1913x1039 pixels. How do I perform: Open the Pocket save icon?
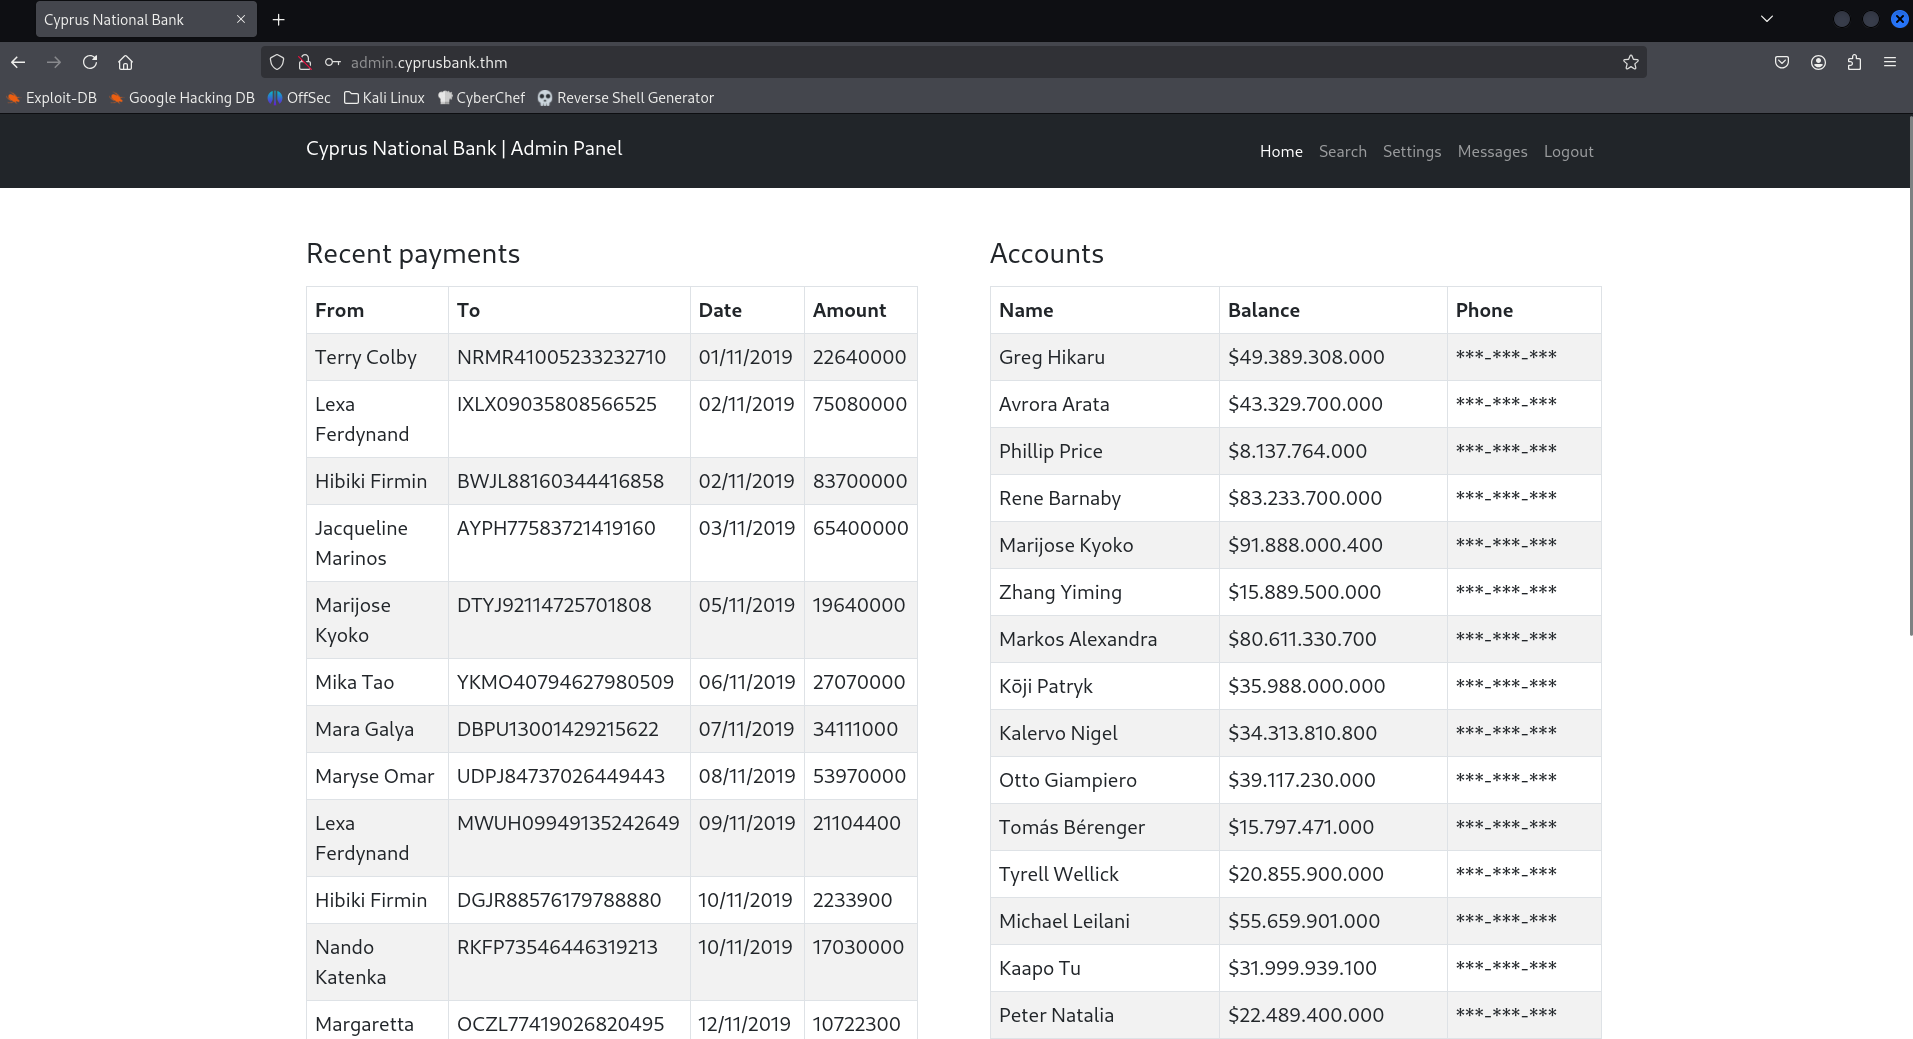(x=1782, y=62)
